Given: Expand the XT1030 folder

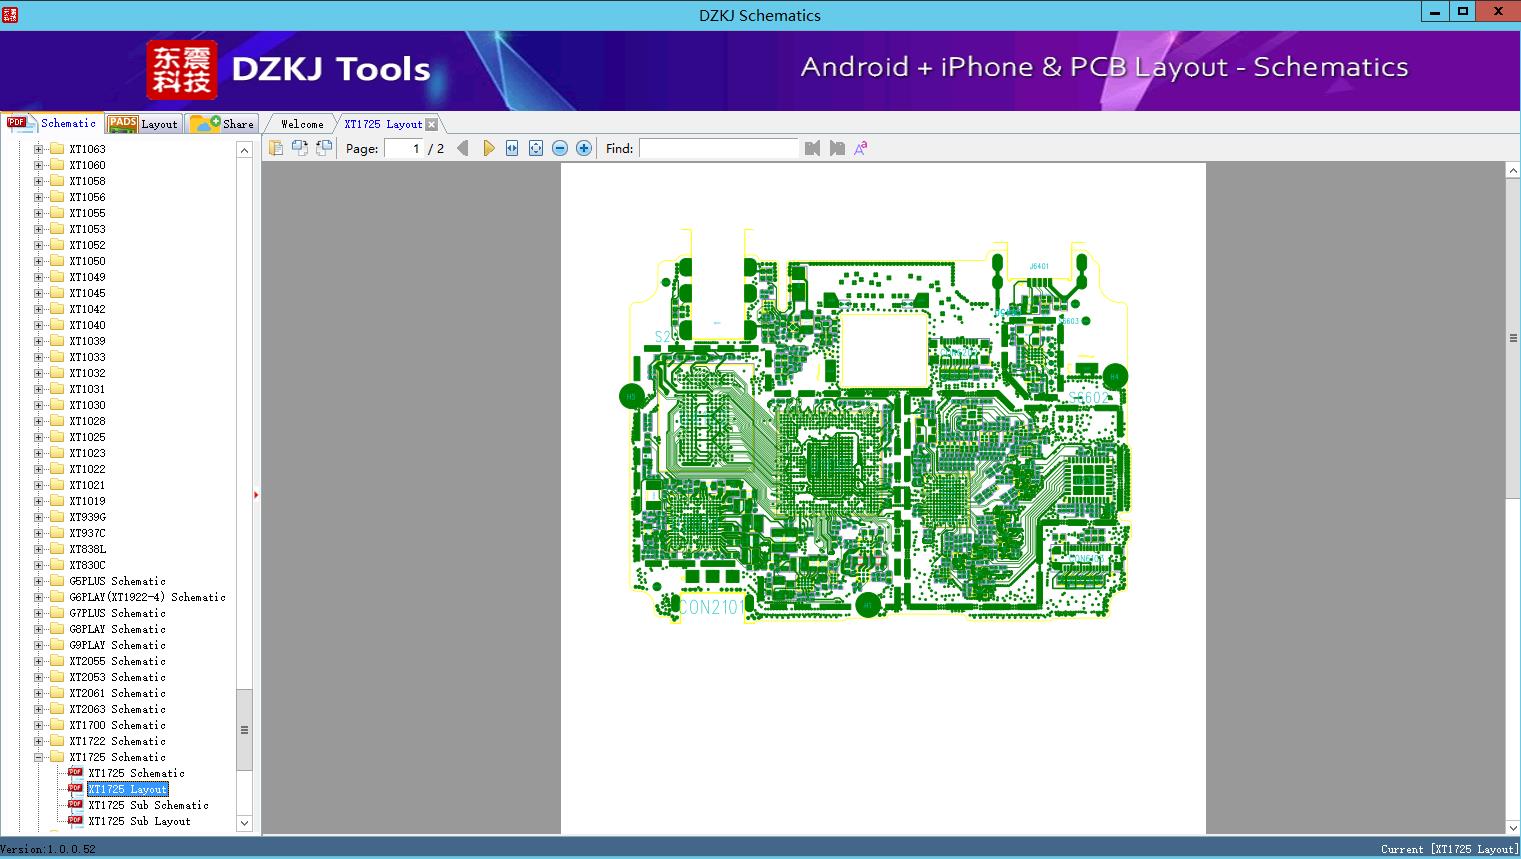Looking at the screenshot, I should [x=39, y=405].
